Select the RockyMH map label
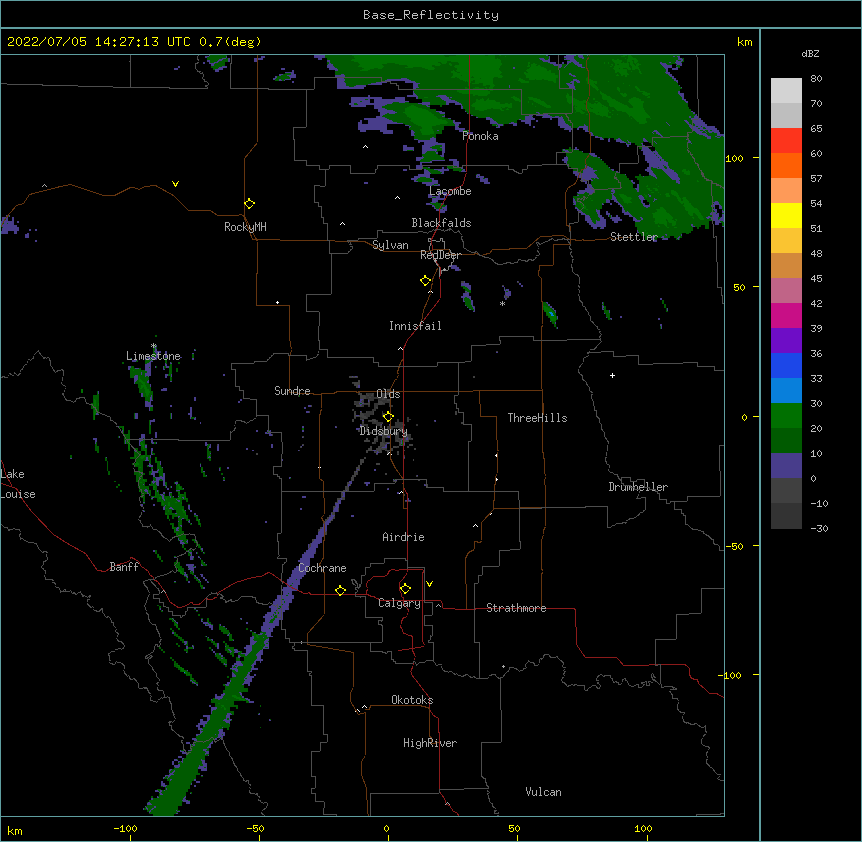The height and width of the screenshot is (842, 862). click(245, 227)
